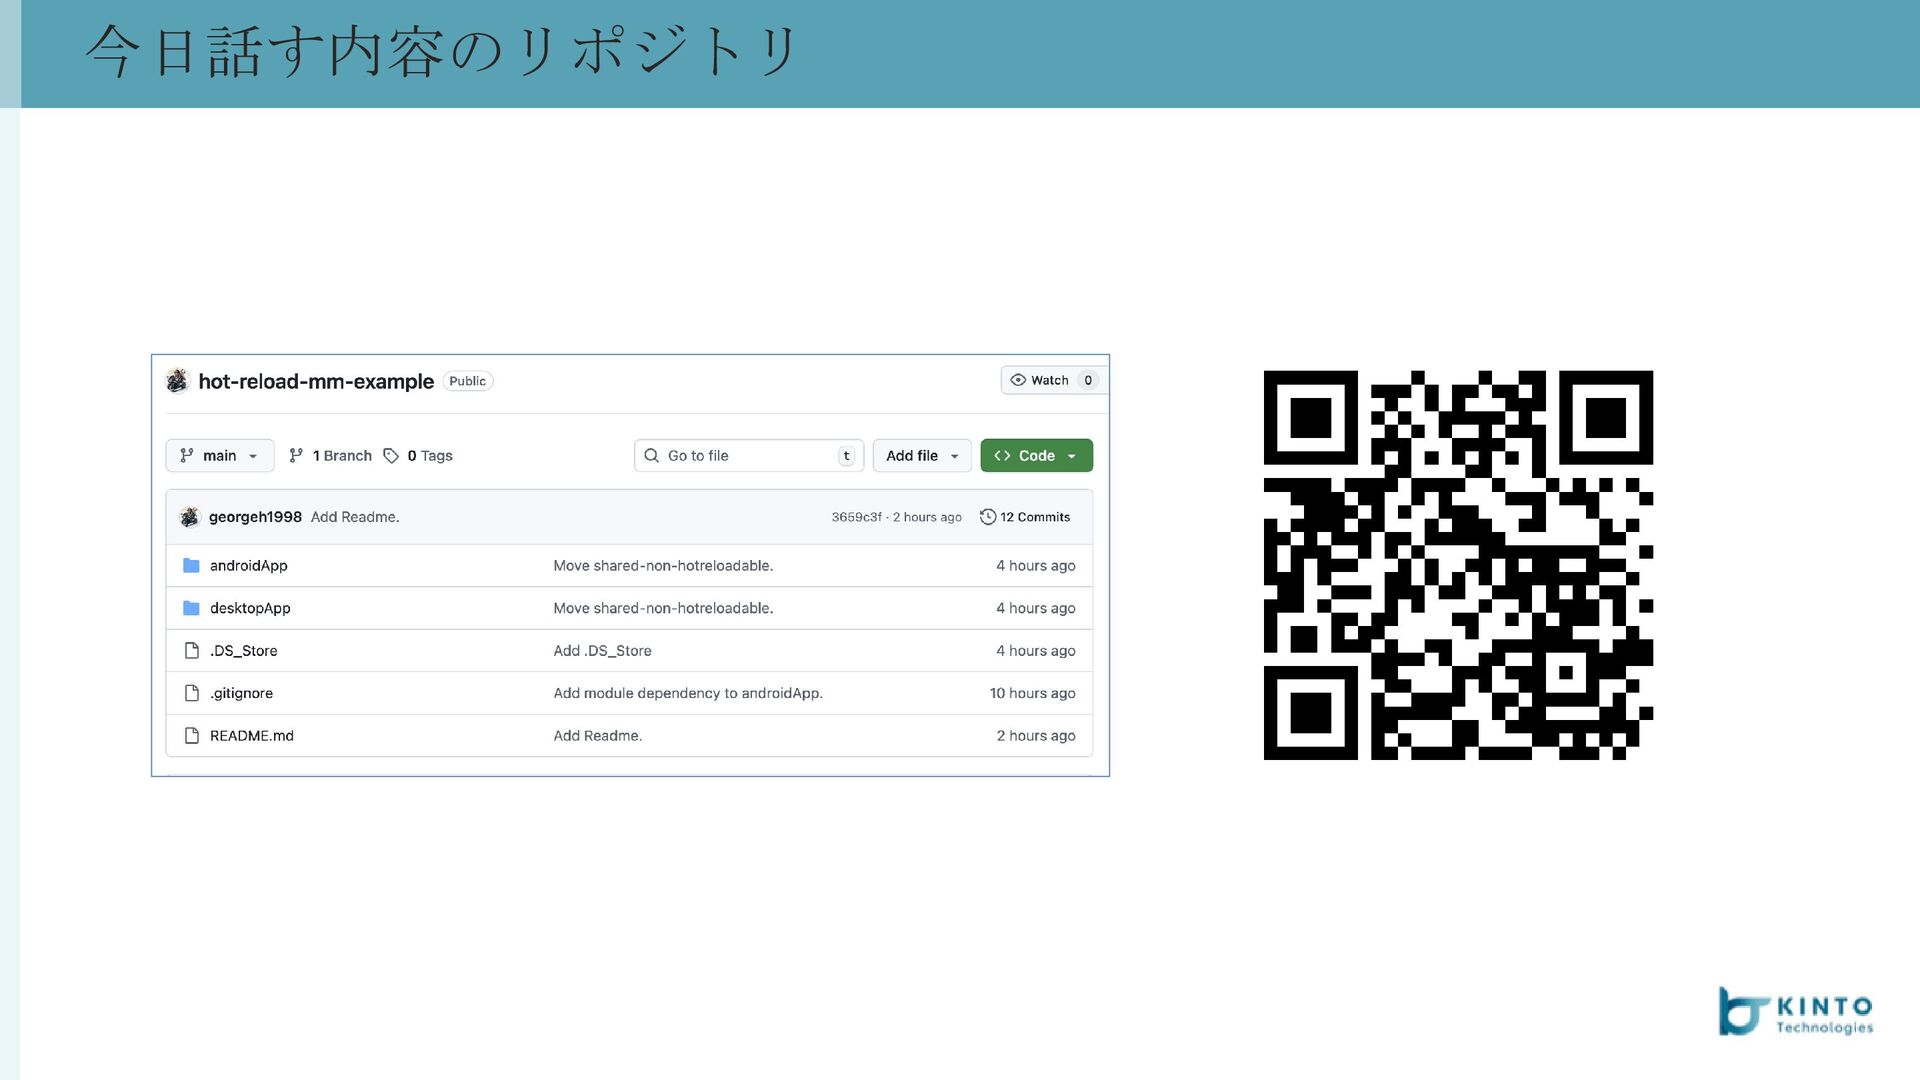Expand the Add file dropdown
This screenshot has width=1920, height=1080.
click(x=921, y=456)
